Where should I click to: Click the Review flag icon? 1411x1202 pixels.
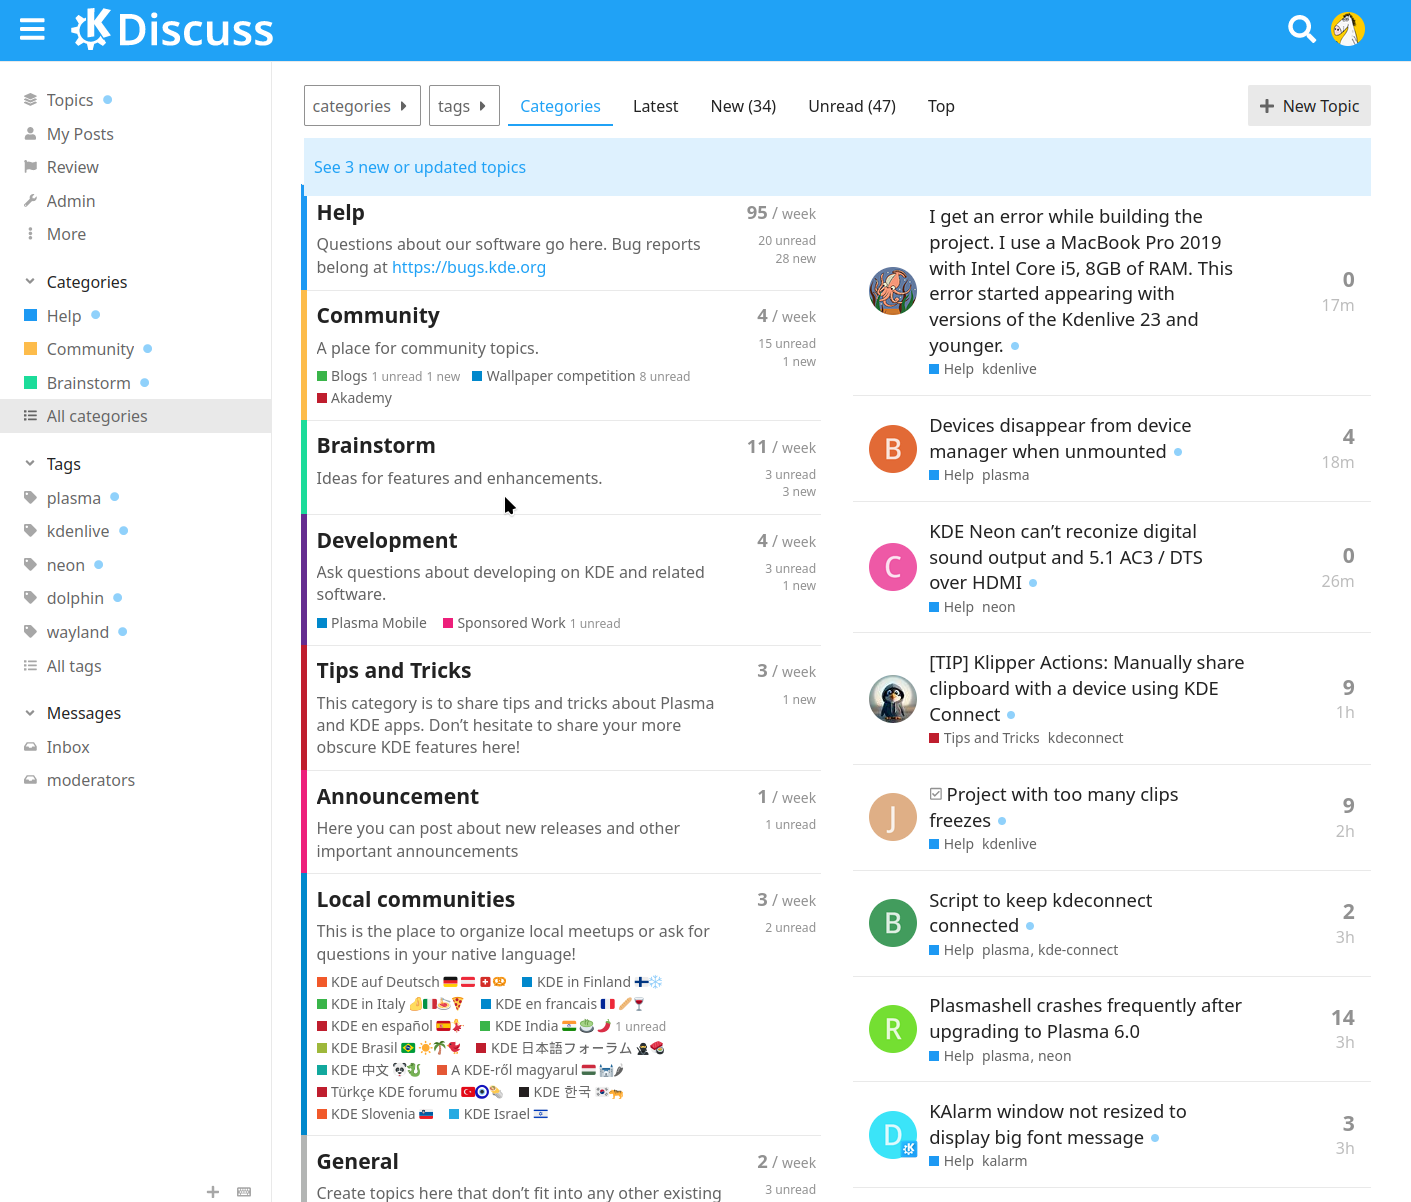(x=30, y=167)
